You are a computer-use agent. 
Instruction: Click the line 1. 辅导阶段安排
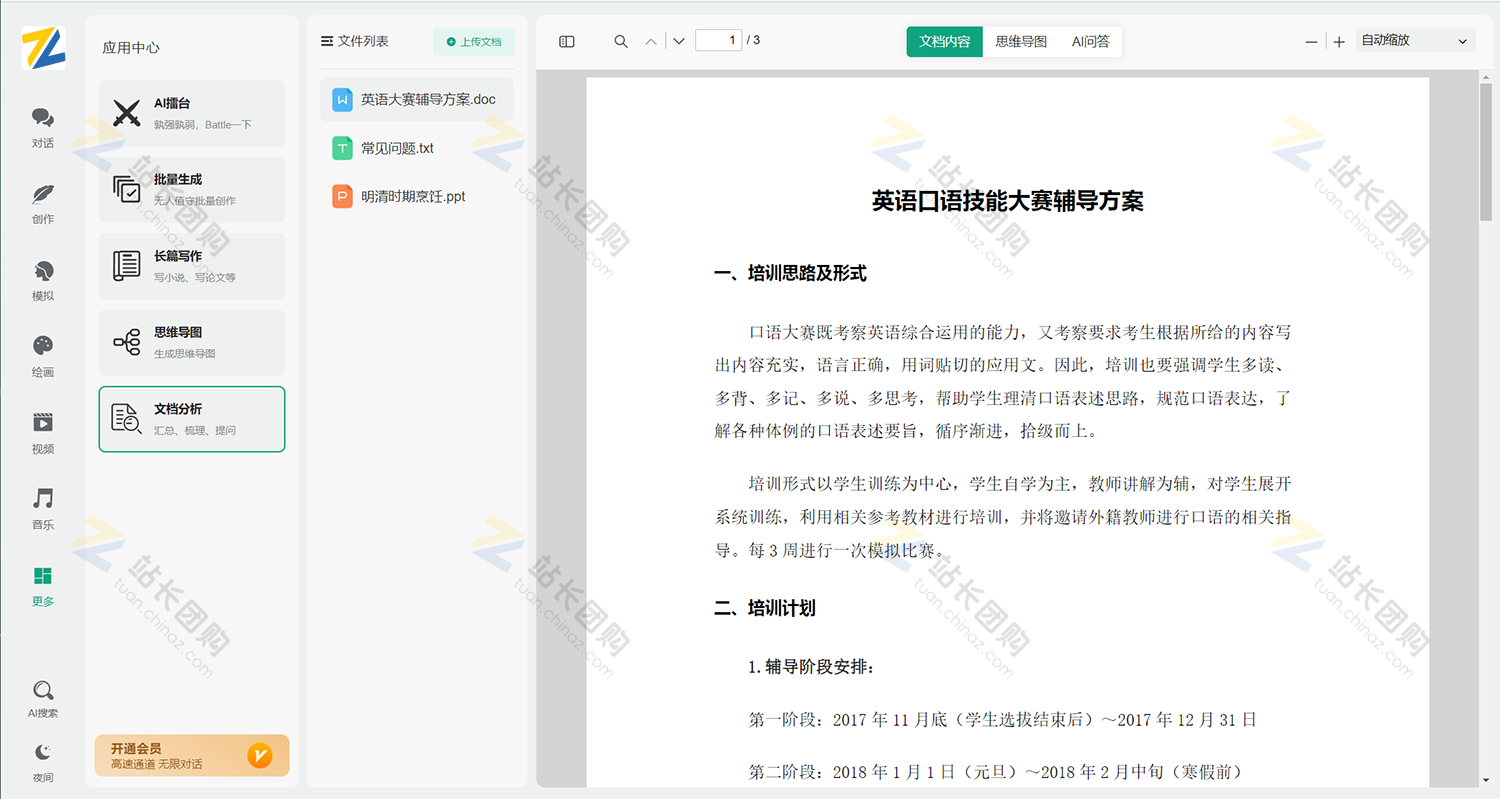pyautogui.click(x=811, y=666)
